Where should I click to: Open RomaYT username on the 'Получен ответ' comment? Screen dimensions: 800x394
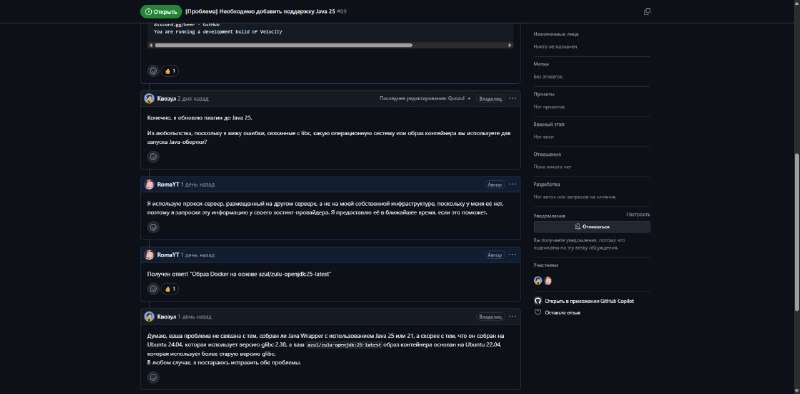[168, 255]
